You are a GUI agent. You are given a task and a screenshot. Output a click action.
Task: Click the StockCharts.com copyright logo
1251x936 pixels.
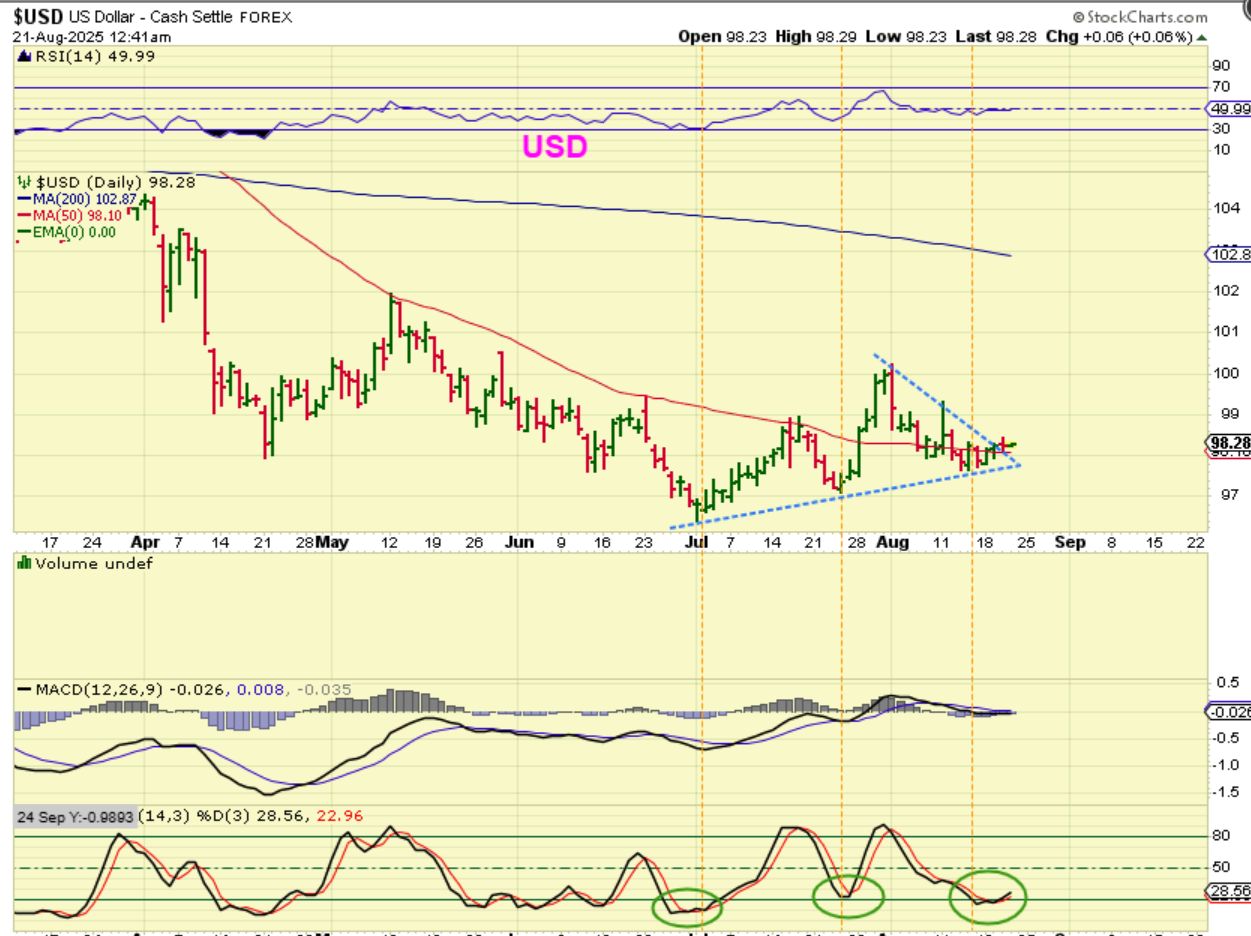(1138, 17)
